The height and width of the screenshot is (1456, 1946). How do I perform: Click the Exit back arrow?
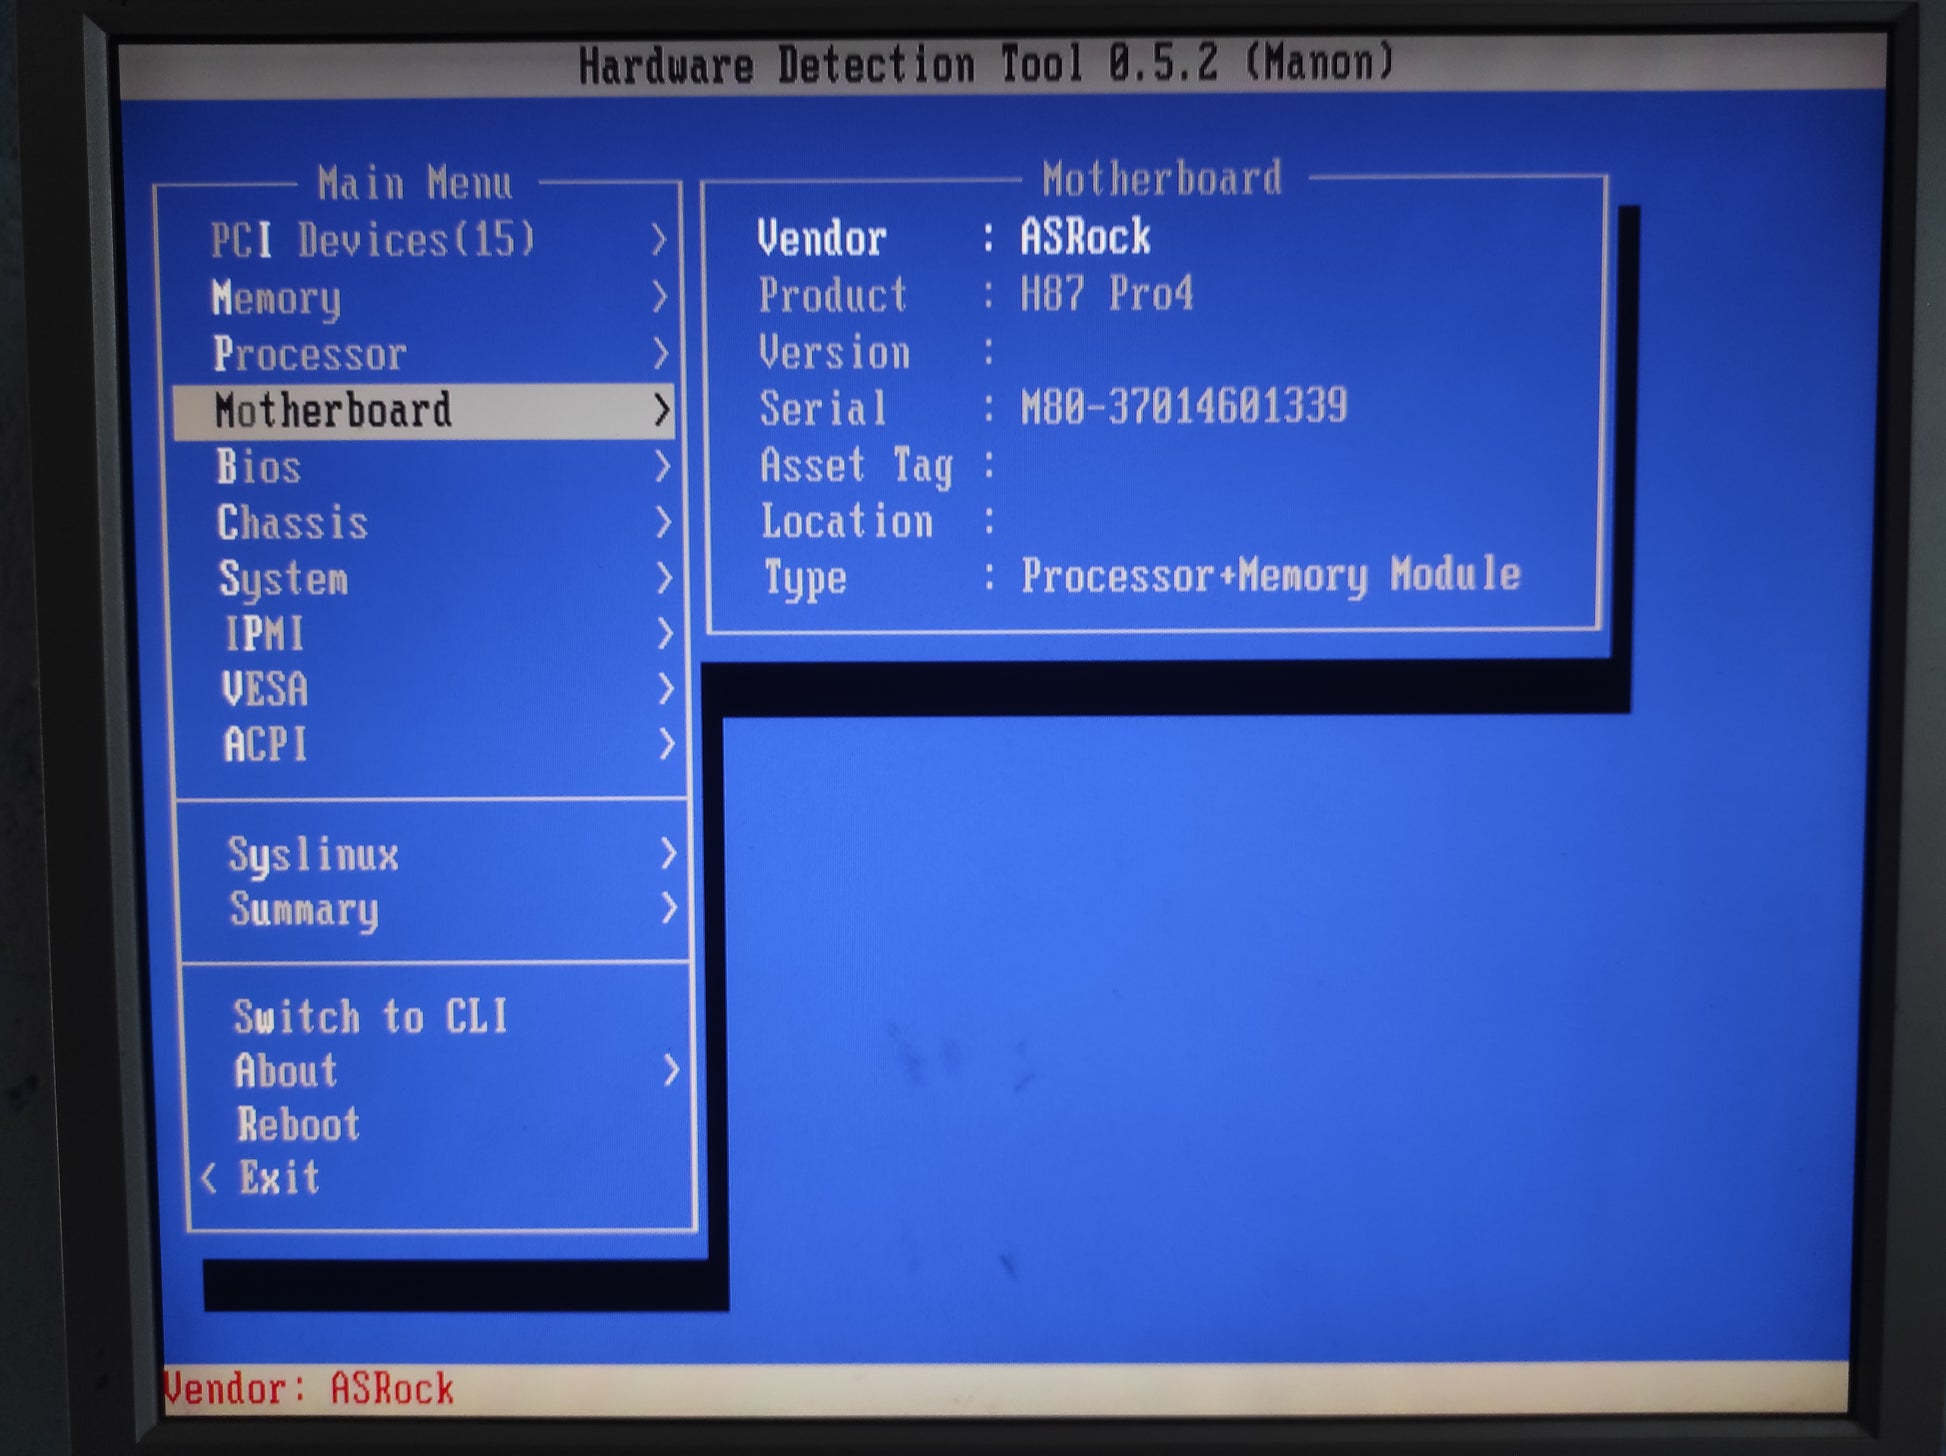pyautogui.click(x=209, y=1178)
